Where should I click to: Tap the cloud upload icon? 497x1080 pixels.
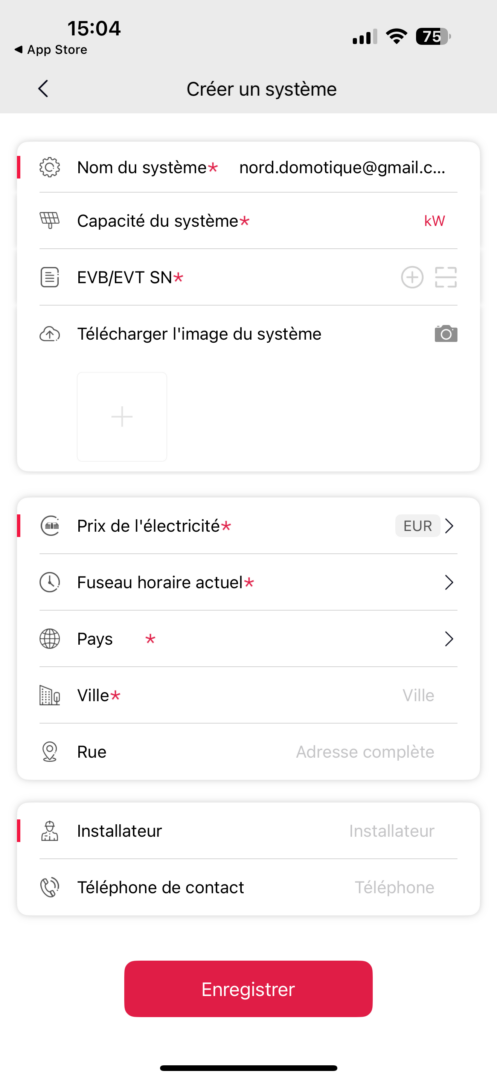[x=50, y=335]
